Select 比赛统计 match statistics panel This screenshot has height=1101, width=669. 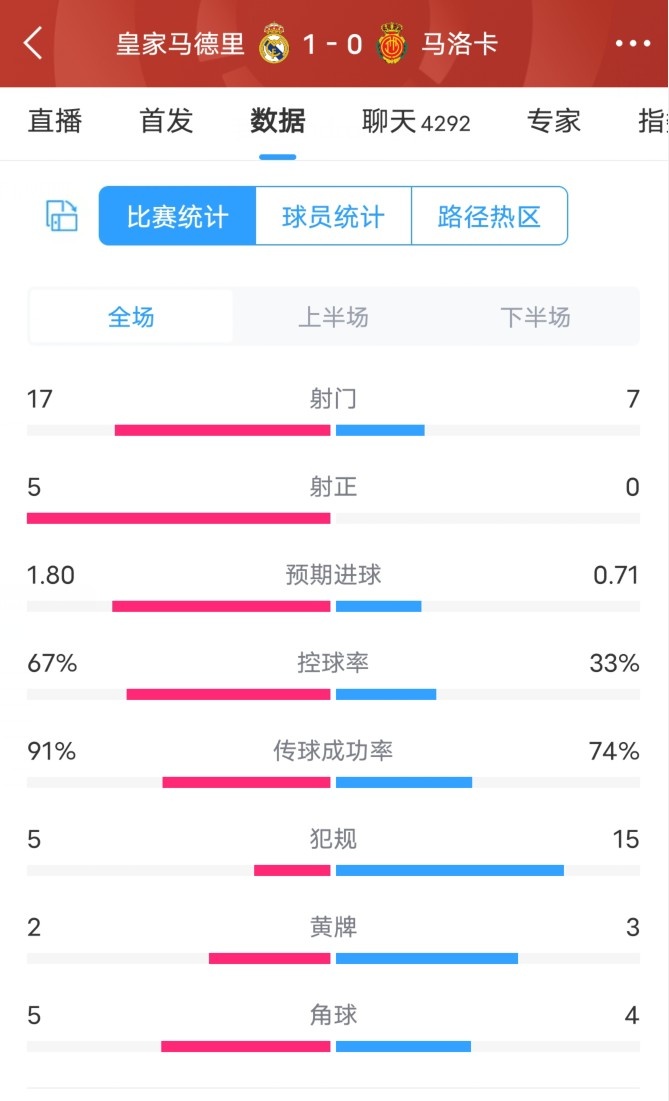(176, 216)
